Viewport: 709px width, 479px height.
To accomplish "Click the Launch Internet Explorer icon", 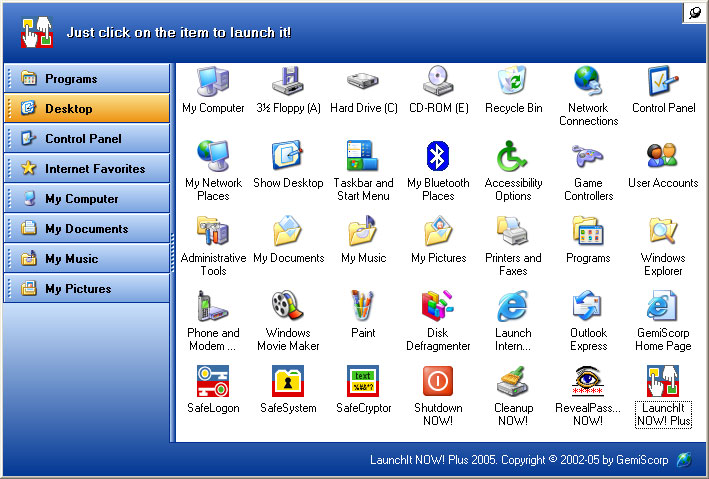I will click(513, 306).
